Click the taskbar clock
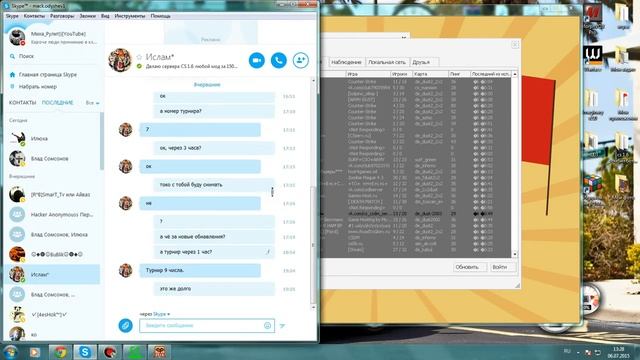 (x=619, y=353)
